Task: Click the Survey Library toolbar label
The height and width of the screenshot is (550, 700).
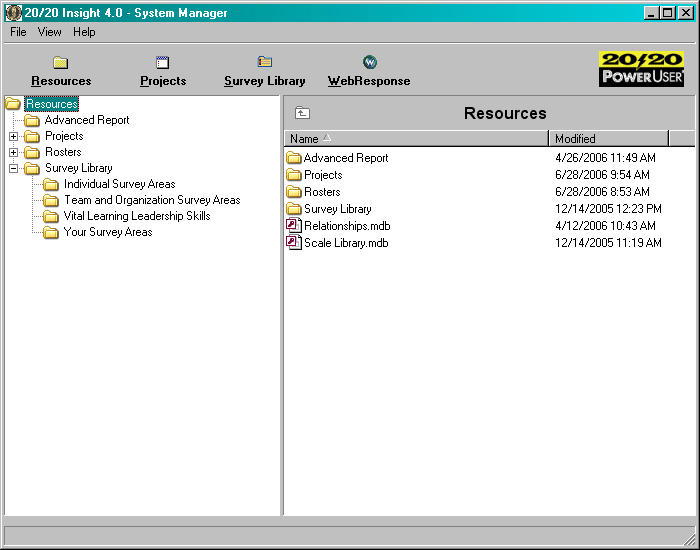Action: click(x=265, y=81)
